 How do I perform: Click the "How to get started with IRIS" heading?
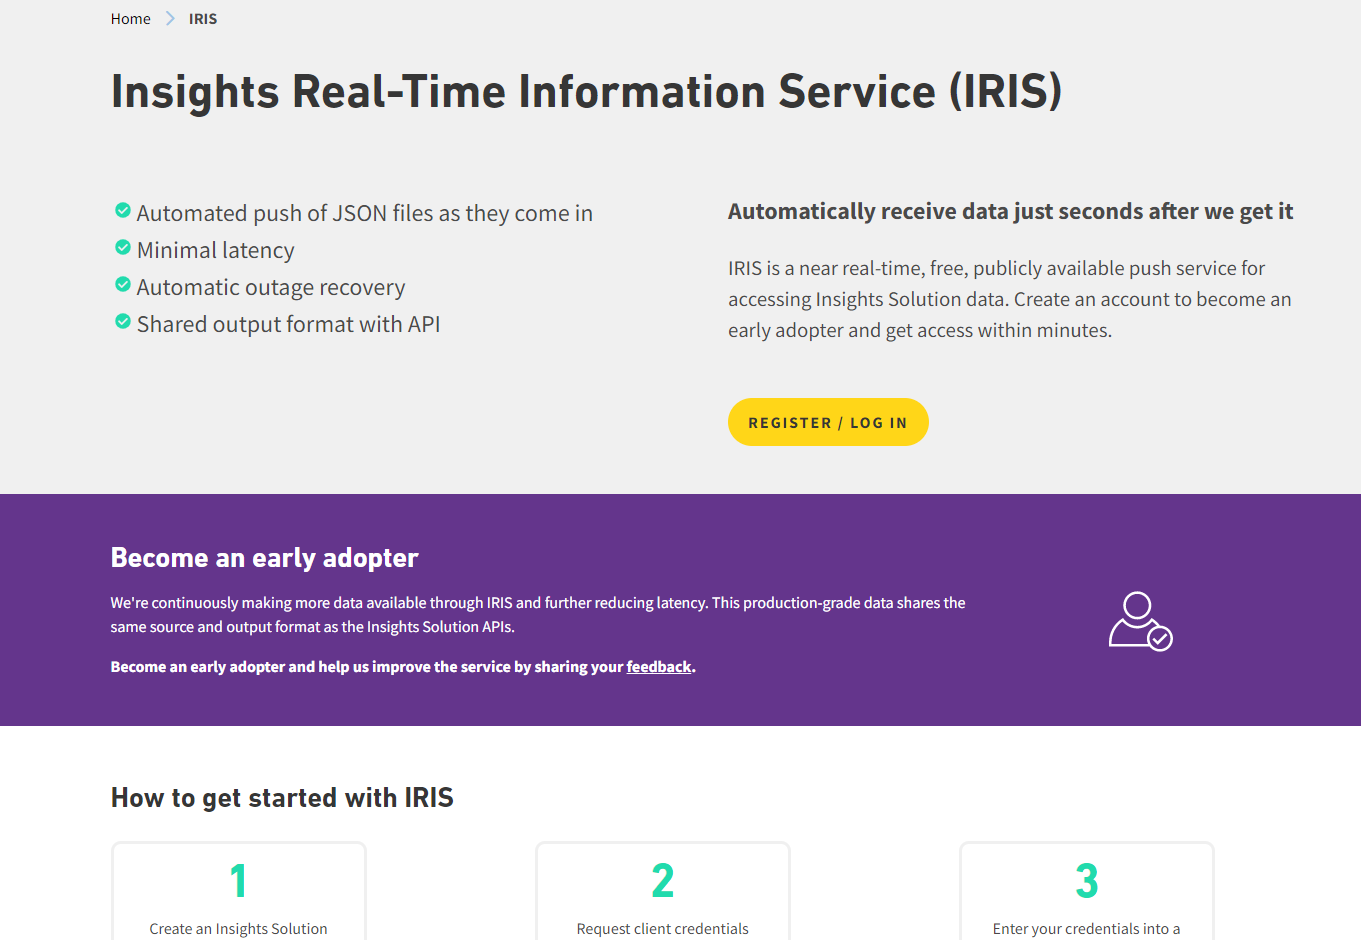(282, 797)
